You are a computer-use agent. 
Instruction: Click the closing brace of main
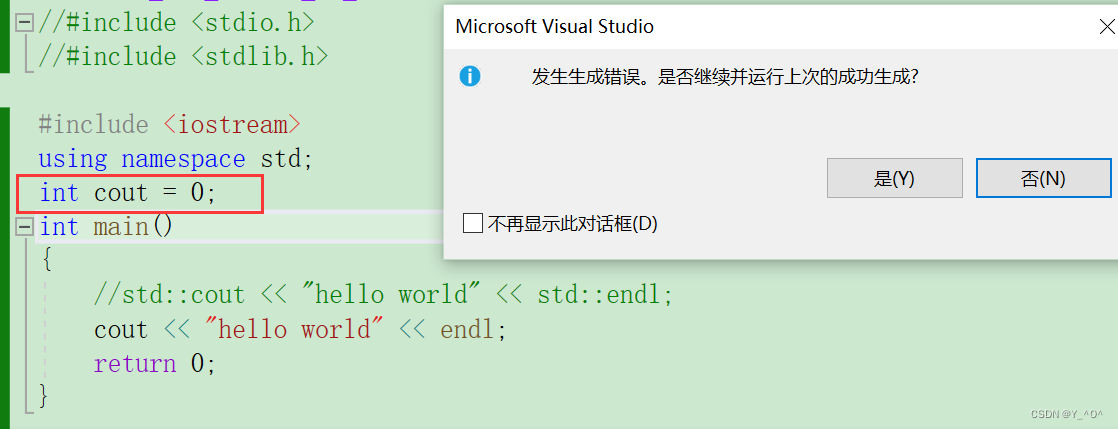click(x=43, y=397)
